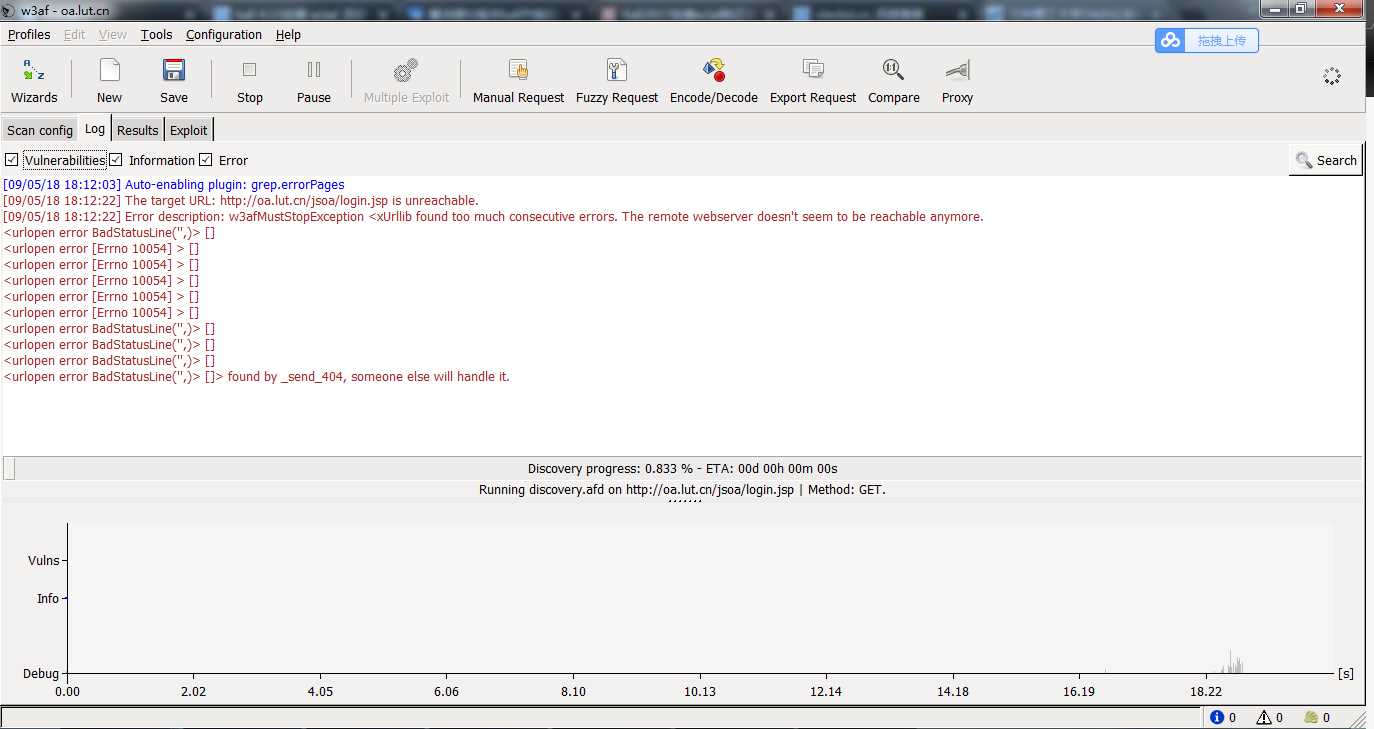
Task: Toggle the Information log filter checkbox
Action: [116, 160]
